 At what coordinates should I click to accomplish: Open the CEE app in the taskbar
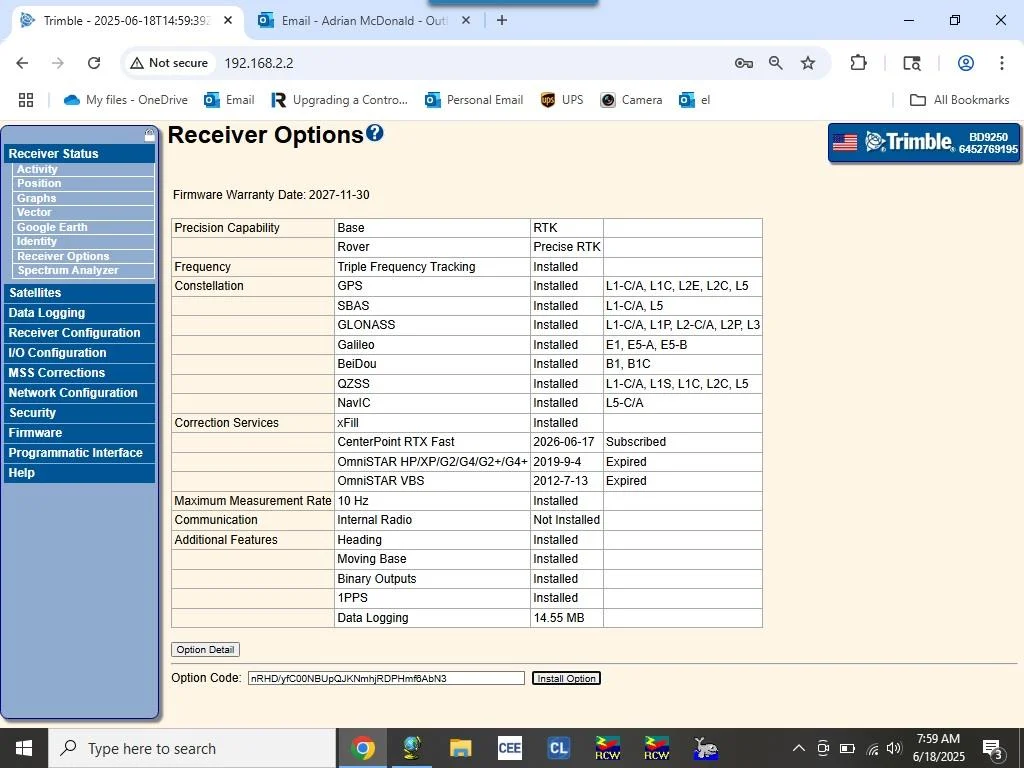coord(509,748)
